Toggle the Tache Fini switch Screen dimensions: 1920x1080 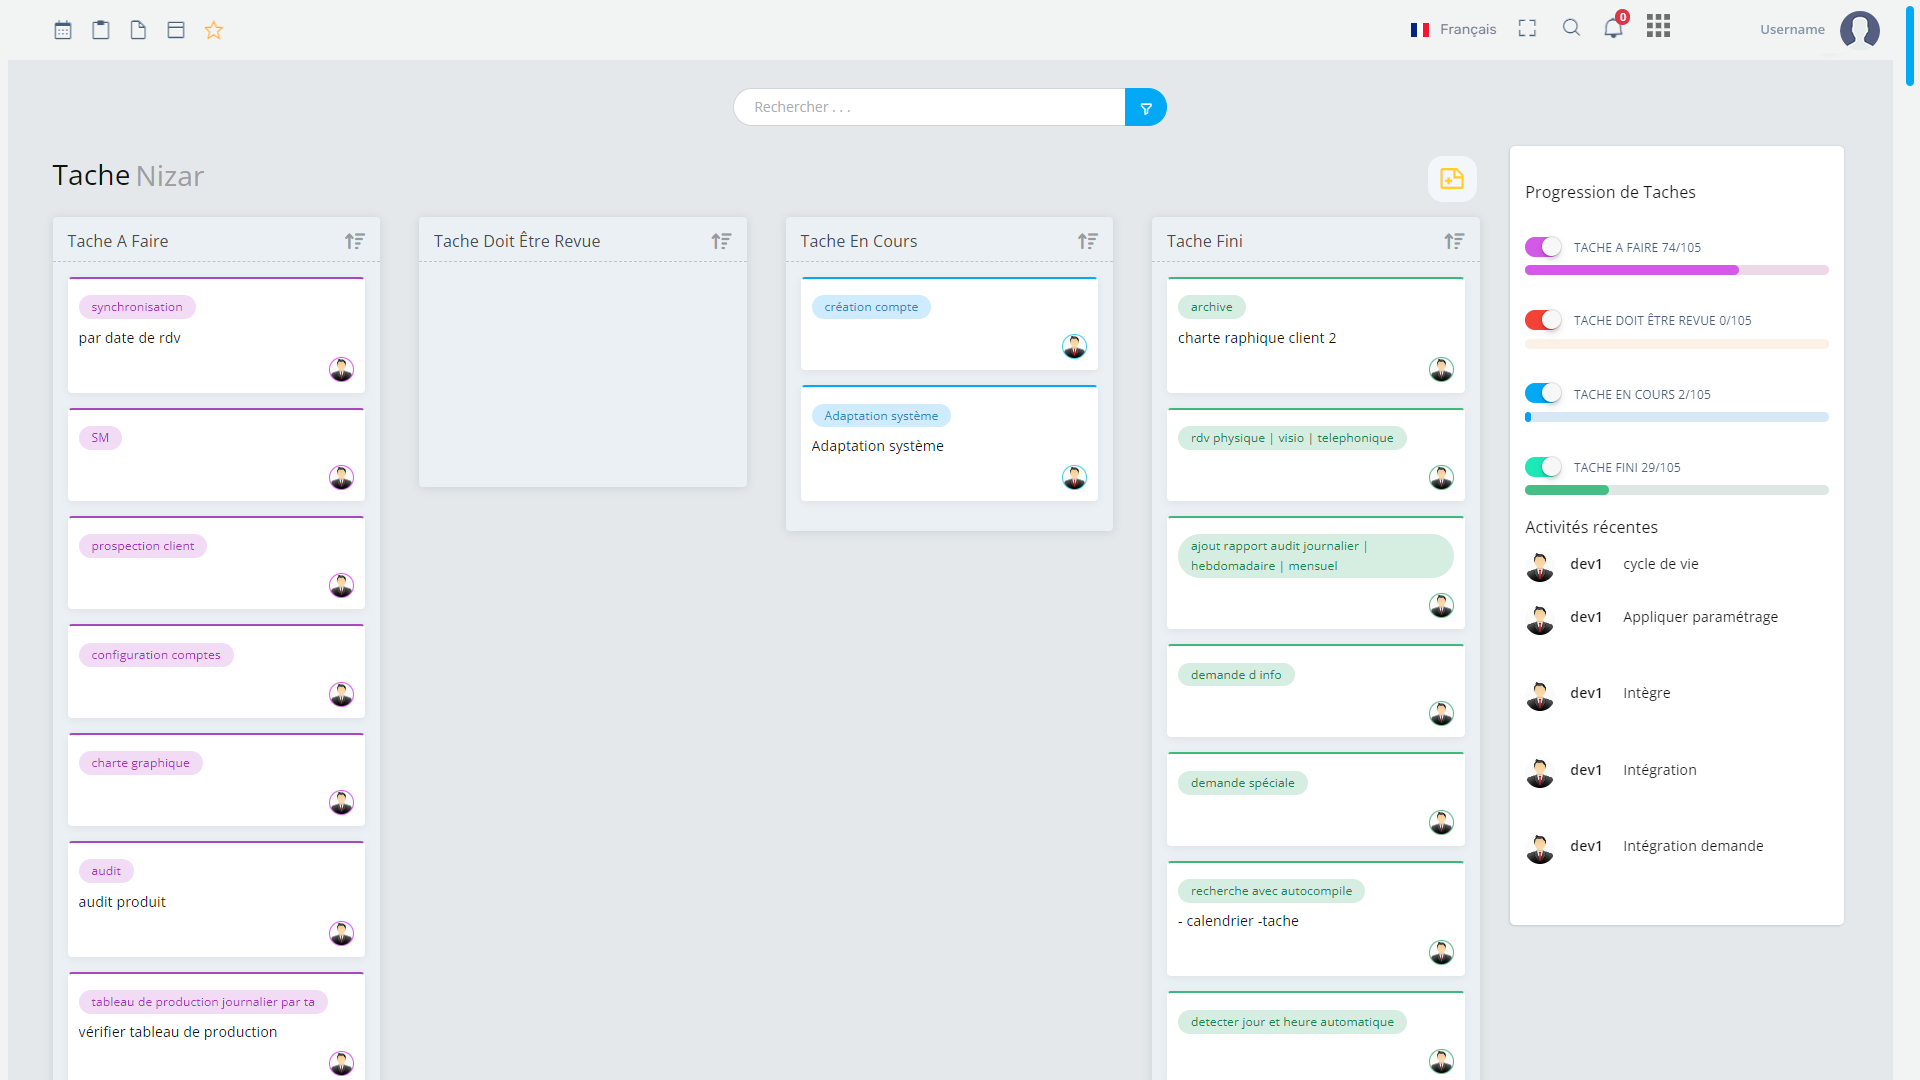pos(1543,467)
